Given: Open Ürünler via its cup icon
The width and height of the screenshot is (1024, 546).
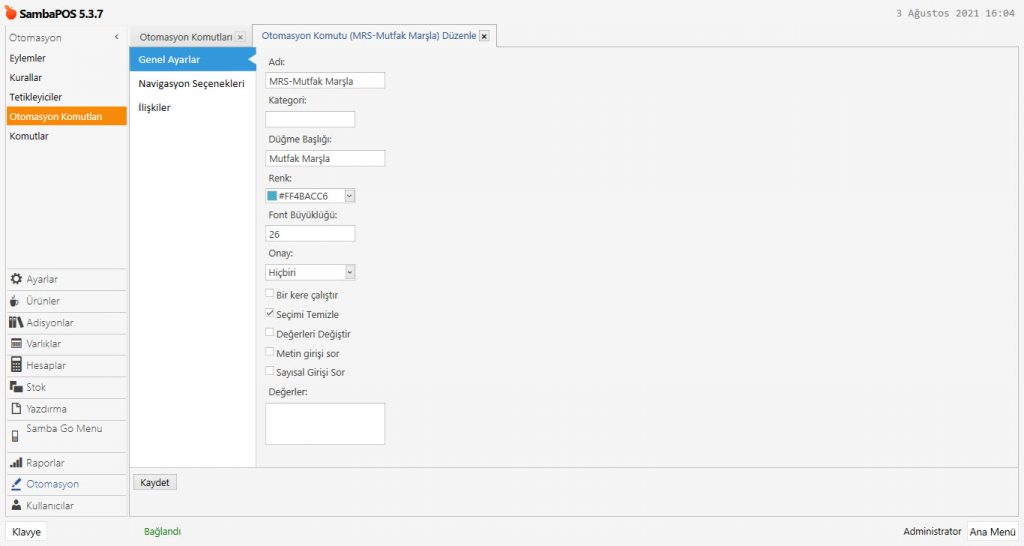Looking at the screenshot, I should click(x=16, y=301).
